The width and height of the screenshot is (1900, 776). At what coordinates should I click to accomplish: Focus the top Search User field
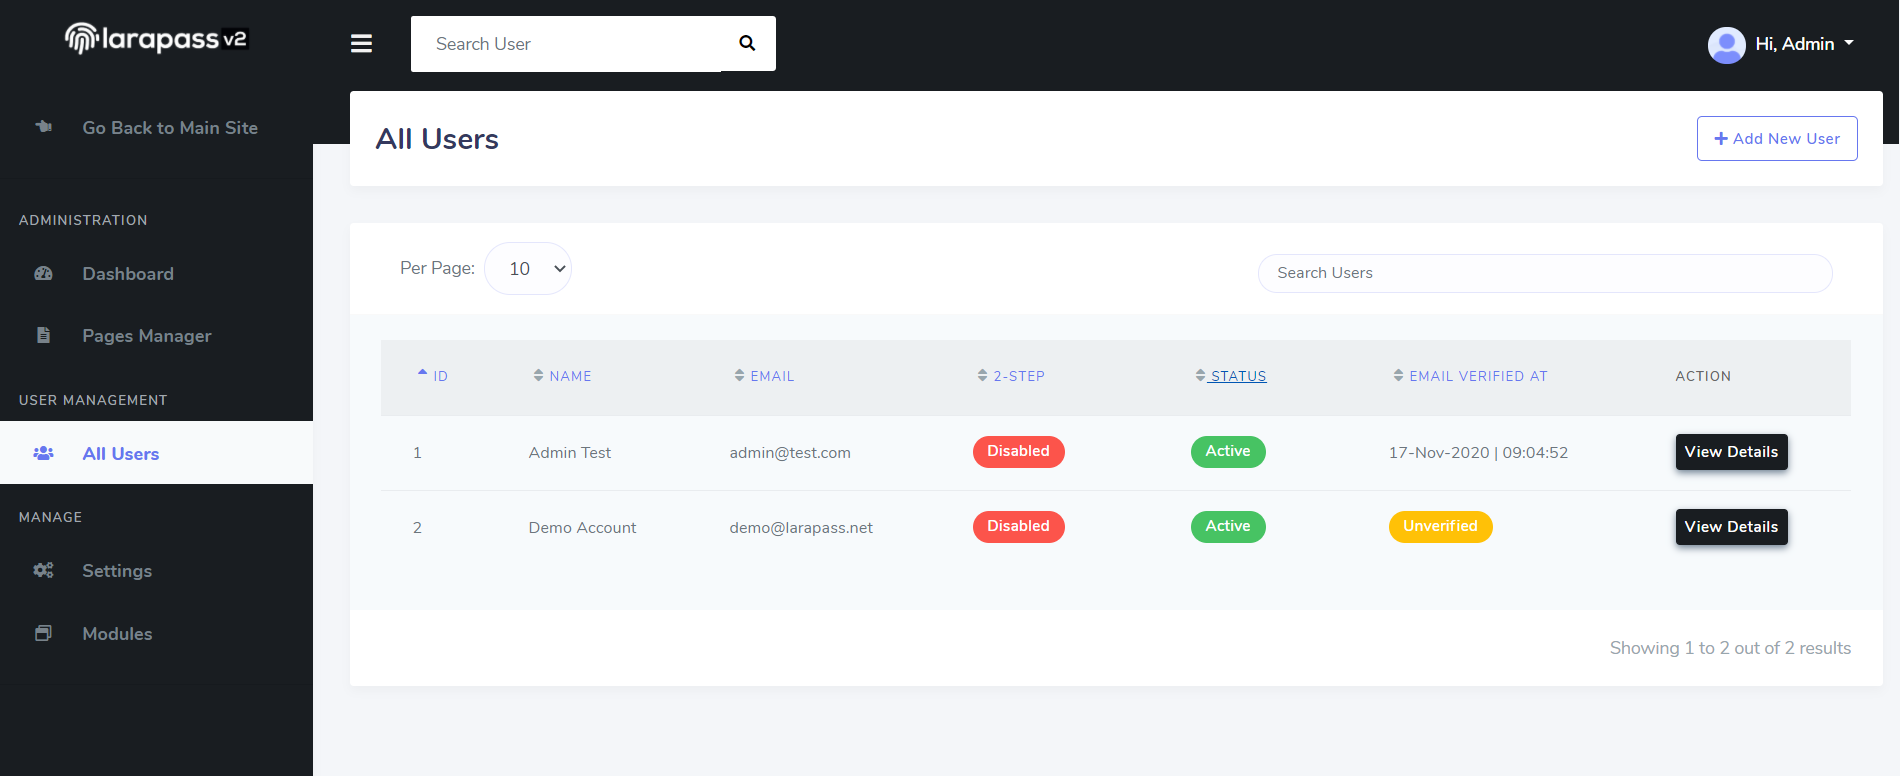click(566, 43)
